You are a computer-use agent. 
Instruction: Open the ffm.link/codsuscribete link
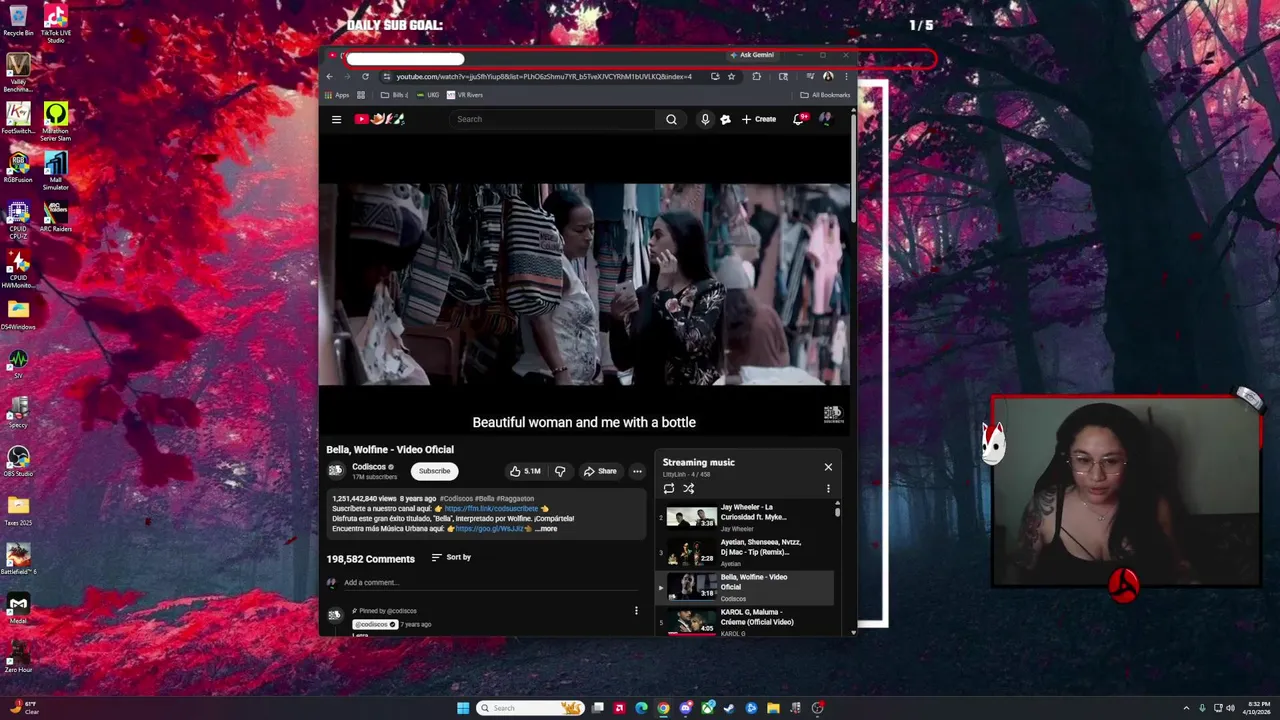[x=491, y=509]
